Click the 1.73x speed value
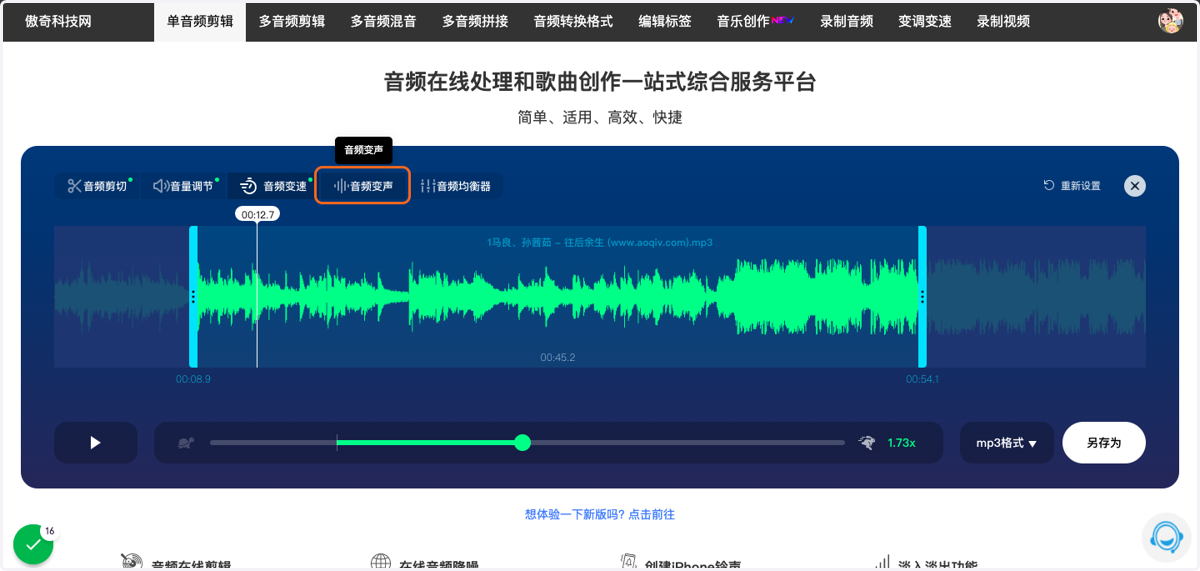The width and height of the screenshot is (1200, 571). point(901,442)
